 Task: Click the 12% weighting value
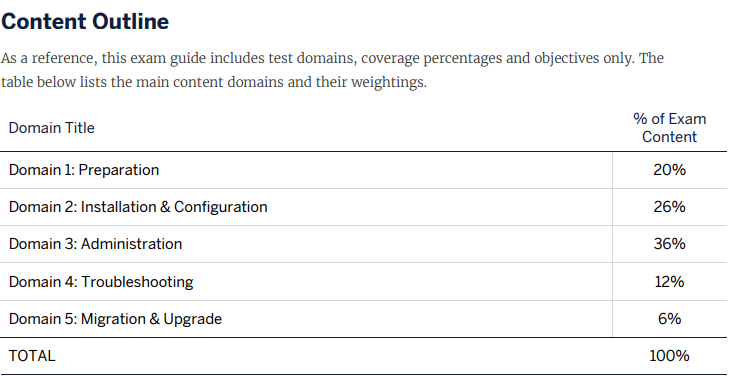click(669, 282)
